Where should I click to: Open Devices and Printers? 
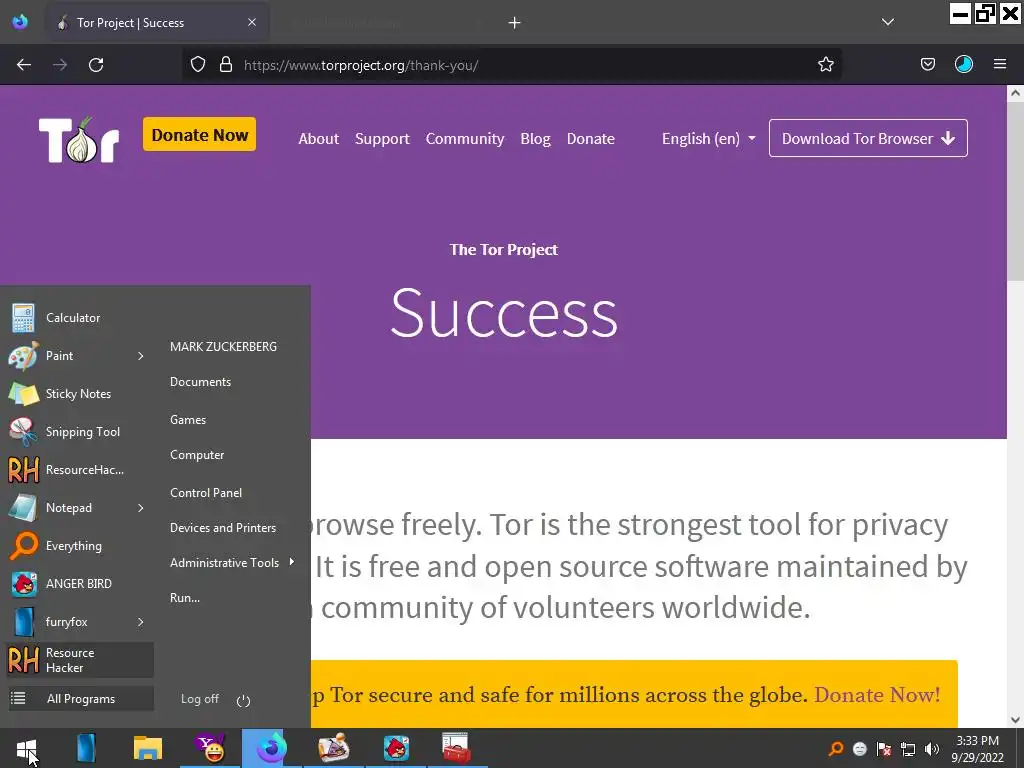[223, 528]
